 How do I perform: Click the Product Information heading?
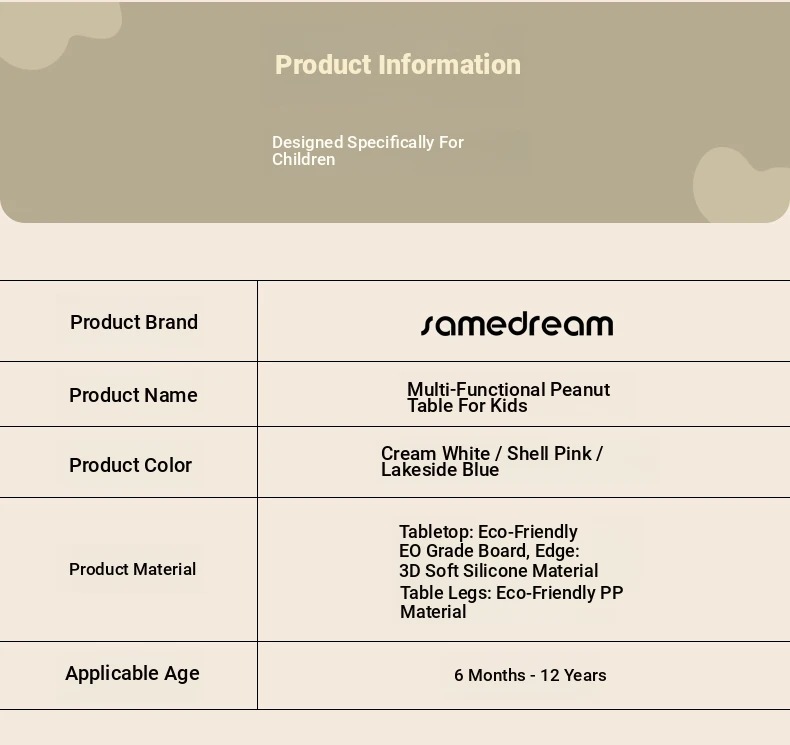click(398, 65)
